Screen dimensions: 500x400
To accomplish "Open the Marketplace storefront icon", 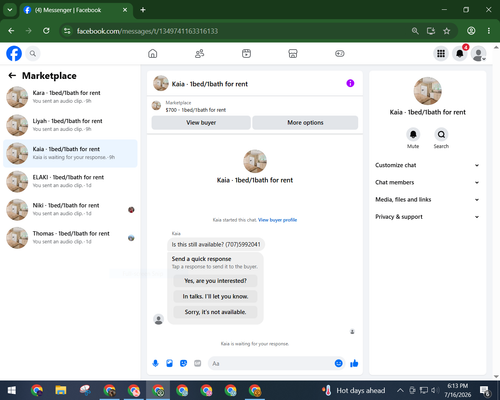I will click(x=293, y=53).
